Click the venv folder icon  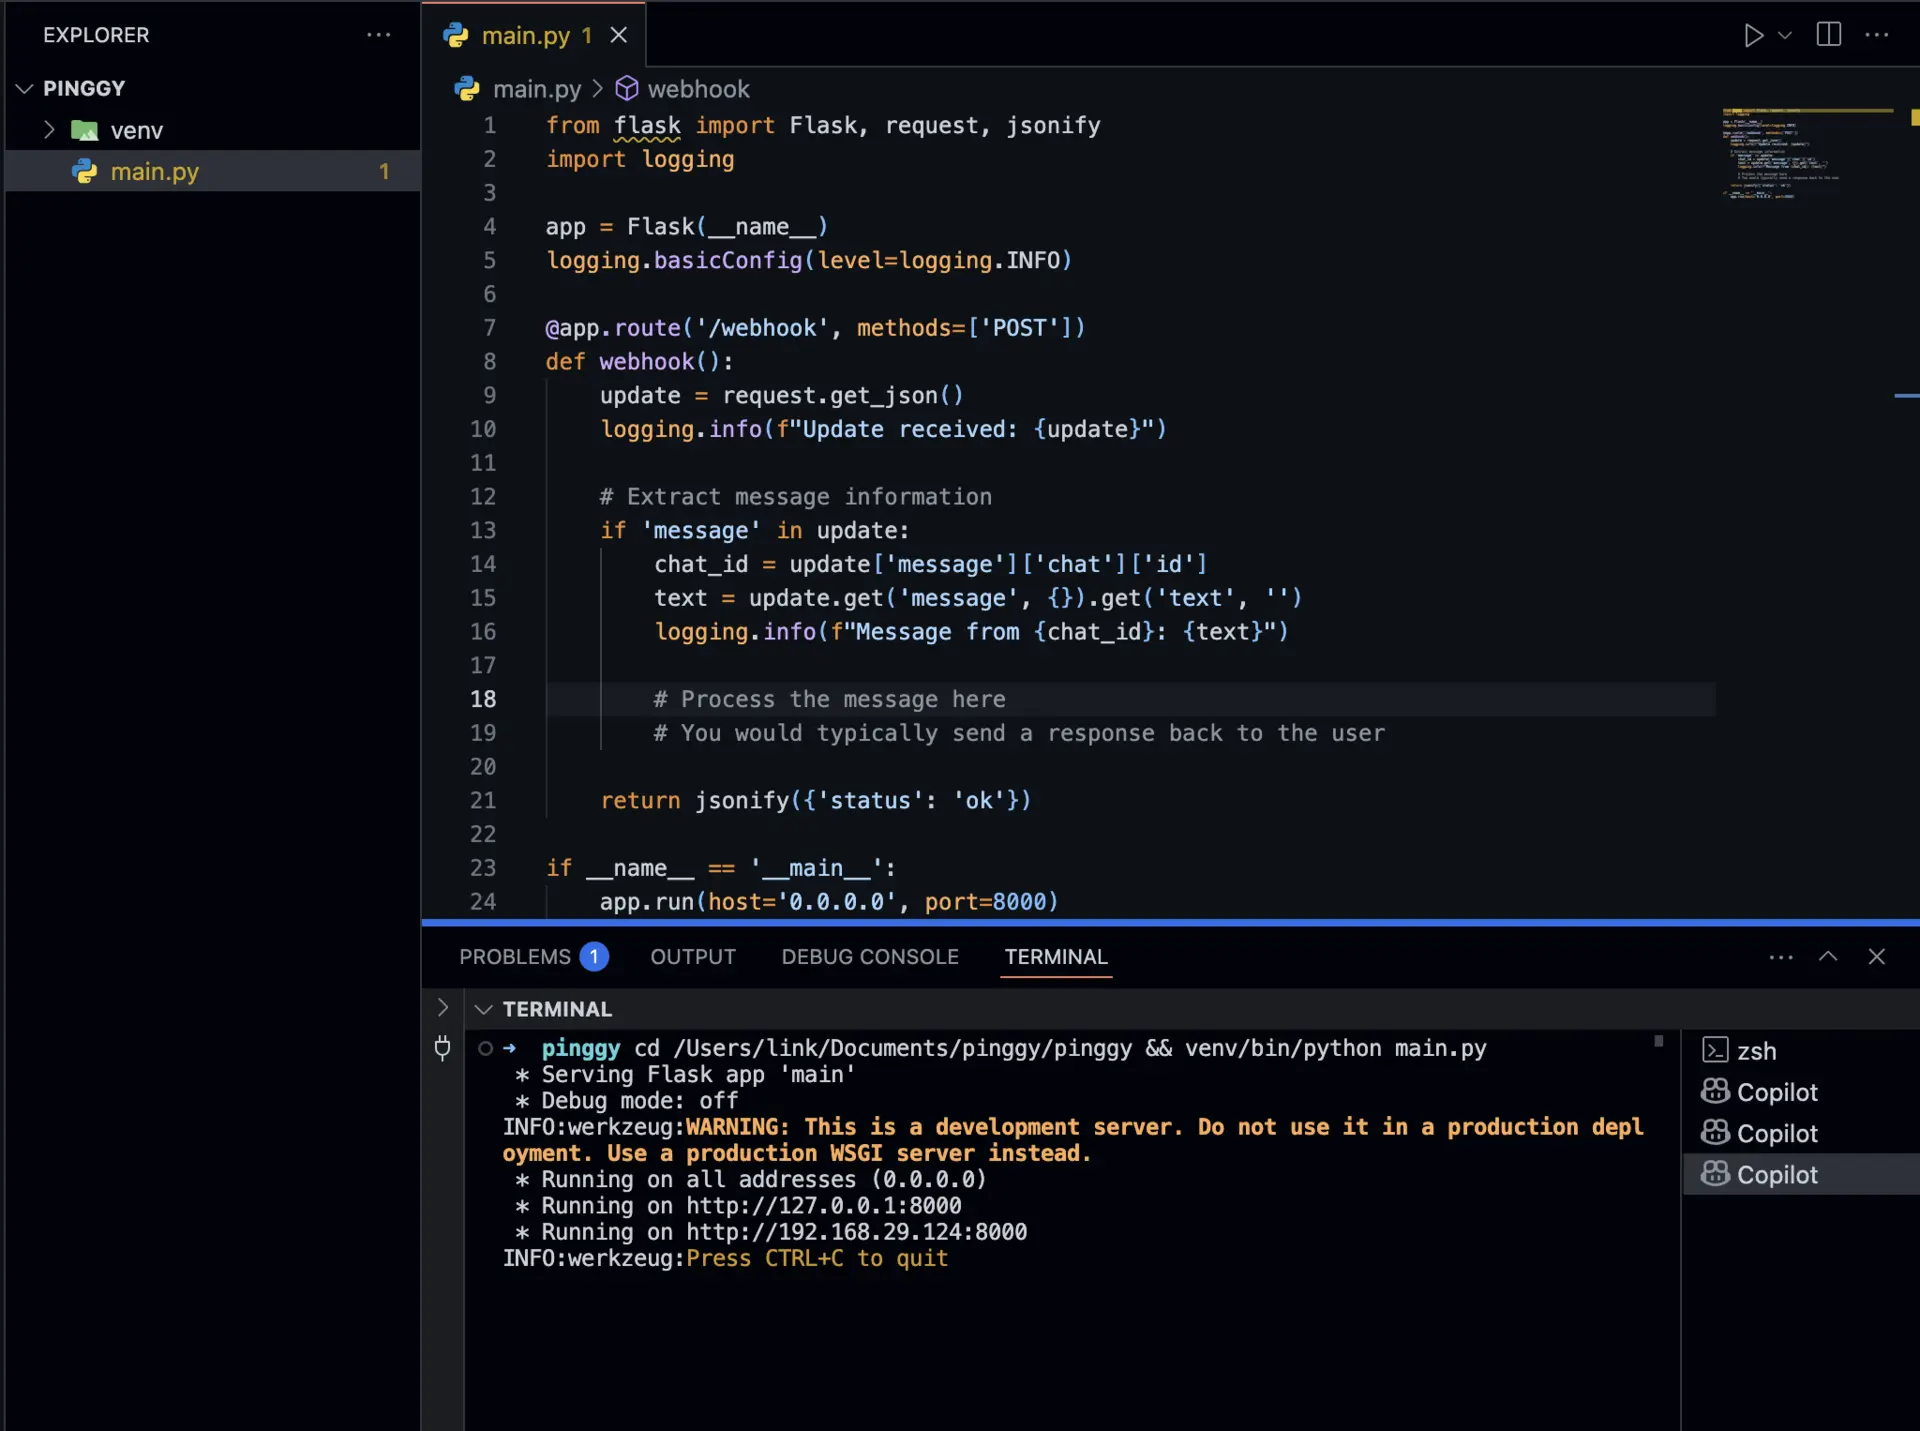point(85,130)
